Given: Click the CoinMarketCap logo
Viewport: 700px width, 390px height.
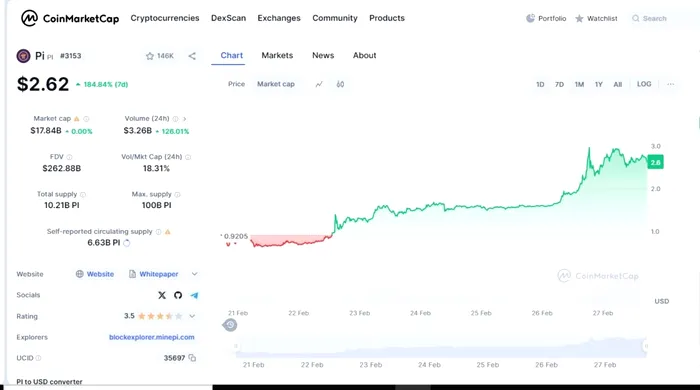Looking at the screenshot, I should tap(70, 18).
